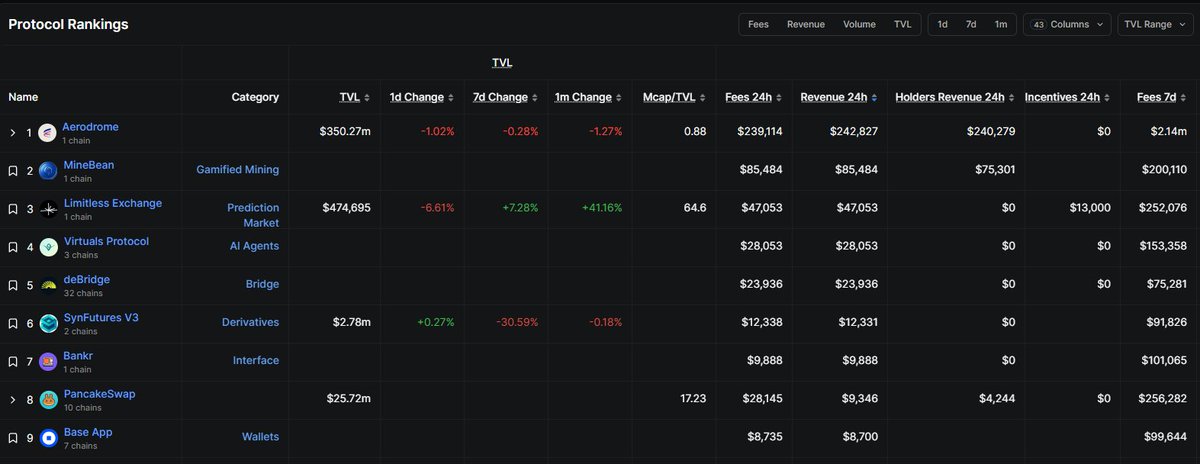1200x464 pixels.
Task: Click the deBridge logo icon
Action: pyautogui.click(x=47, y=285)
